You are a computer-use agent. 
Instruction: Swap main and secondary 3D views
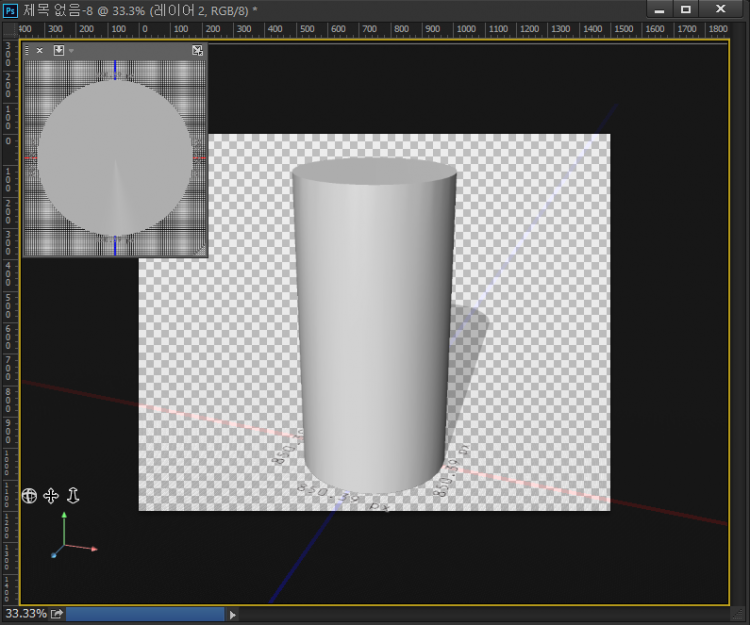coord(197,50)
